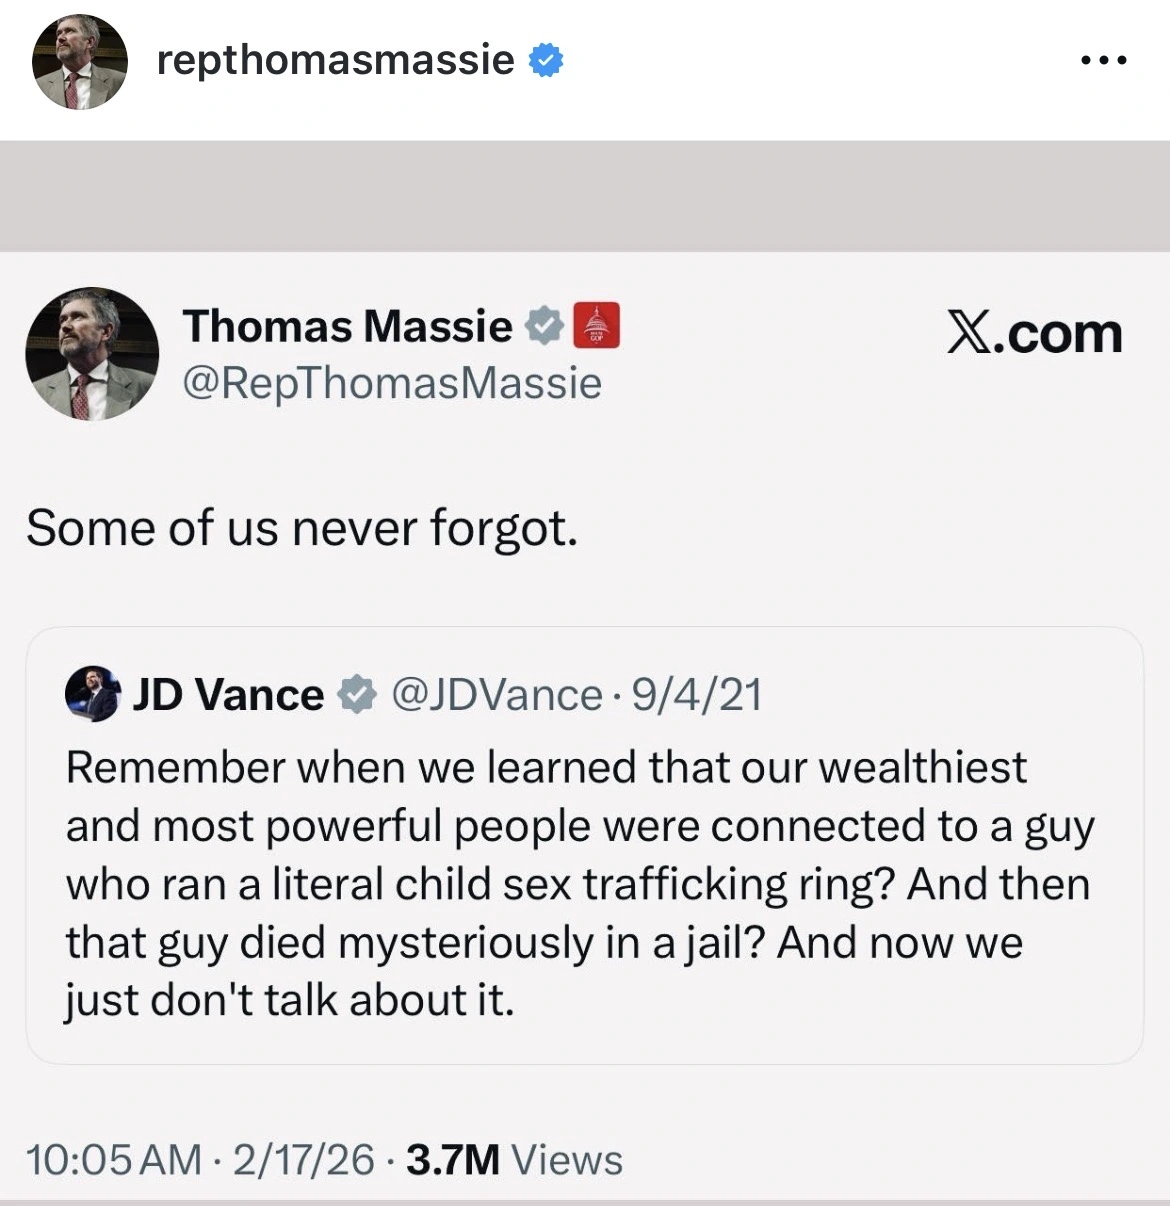Open the three-dot more options menu

[1104, 61]
